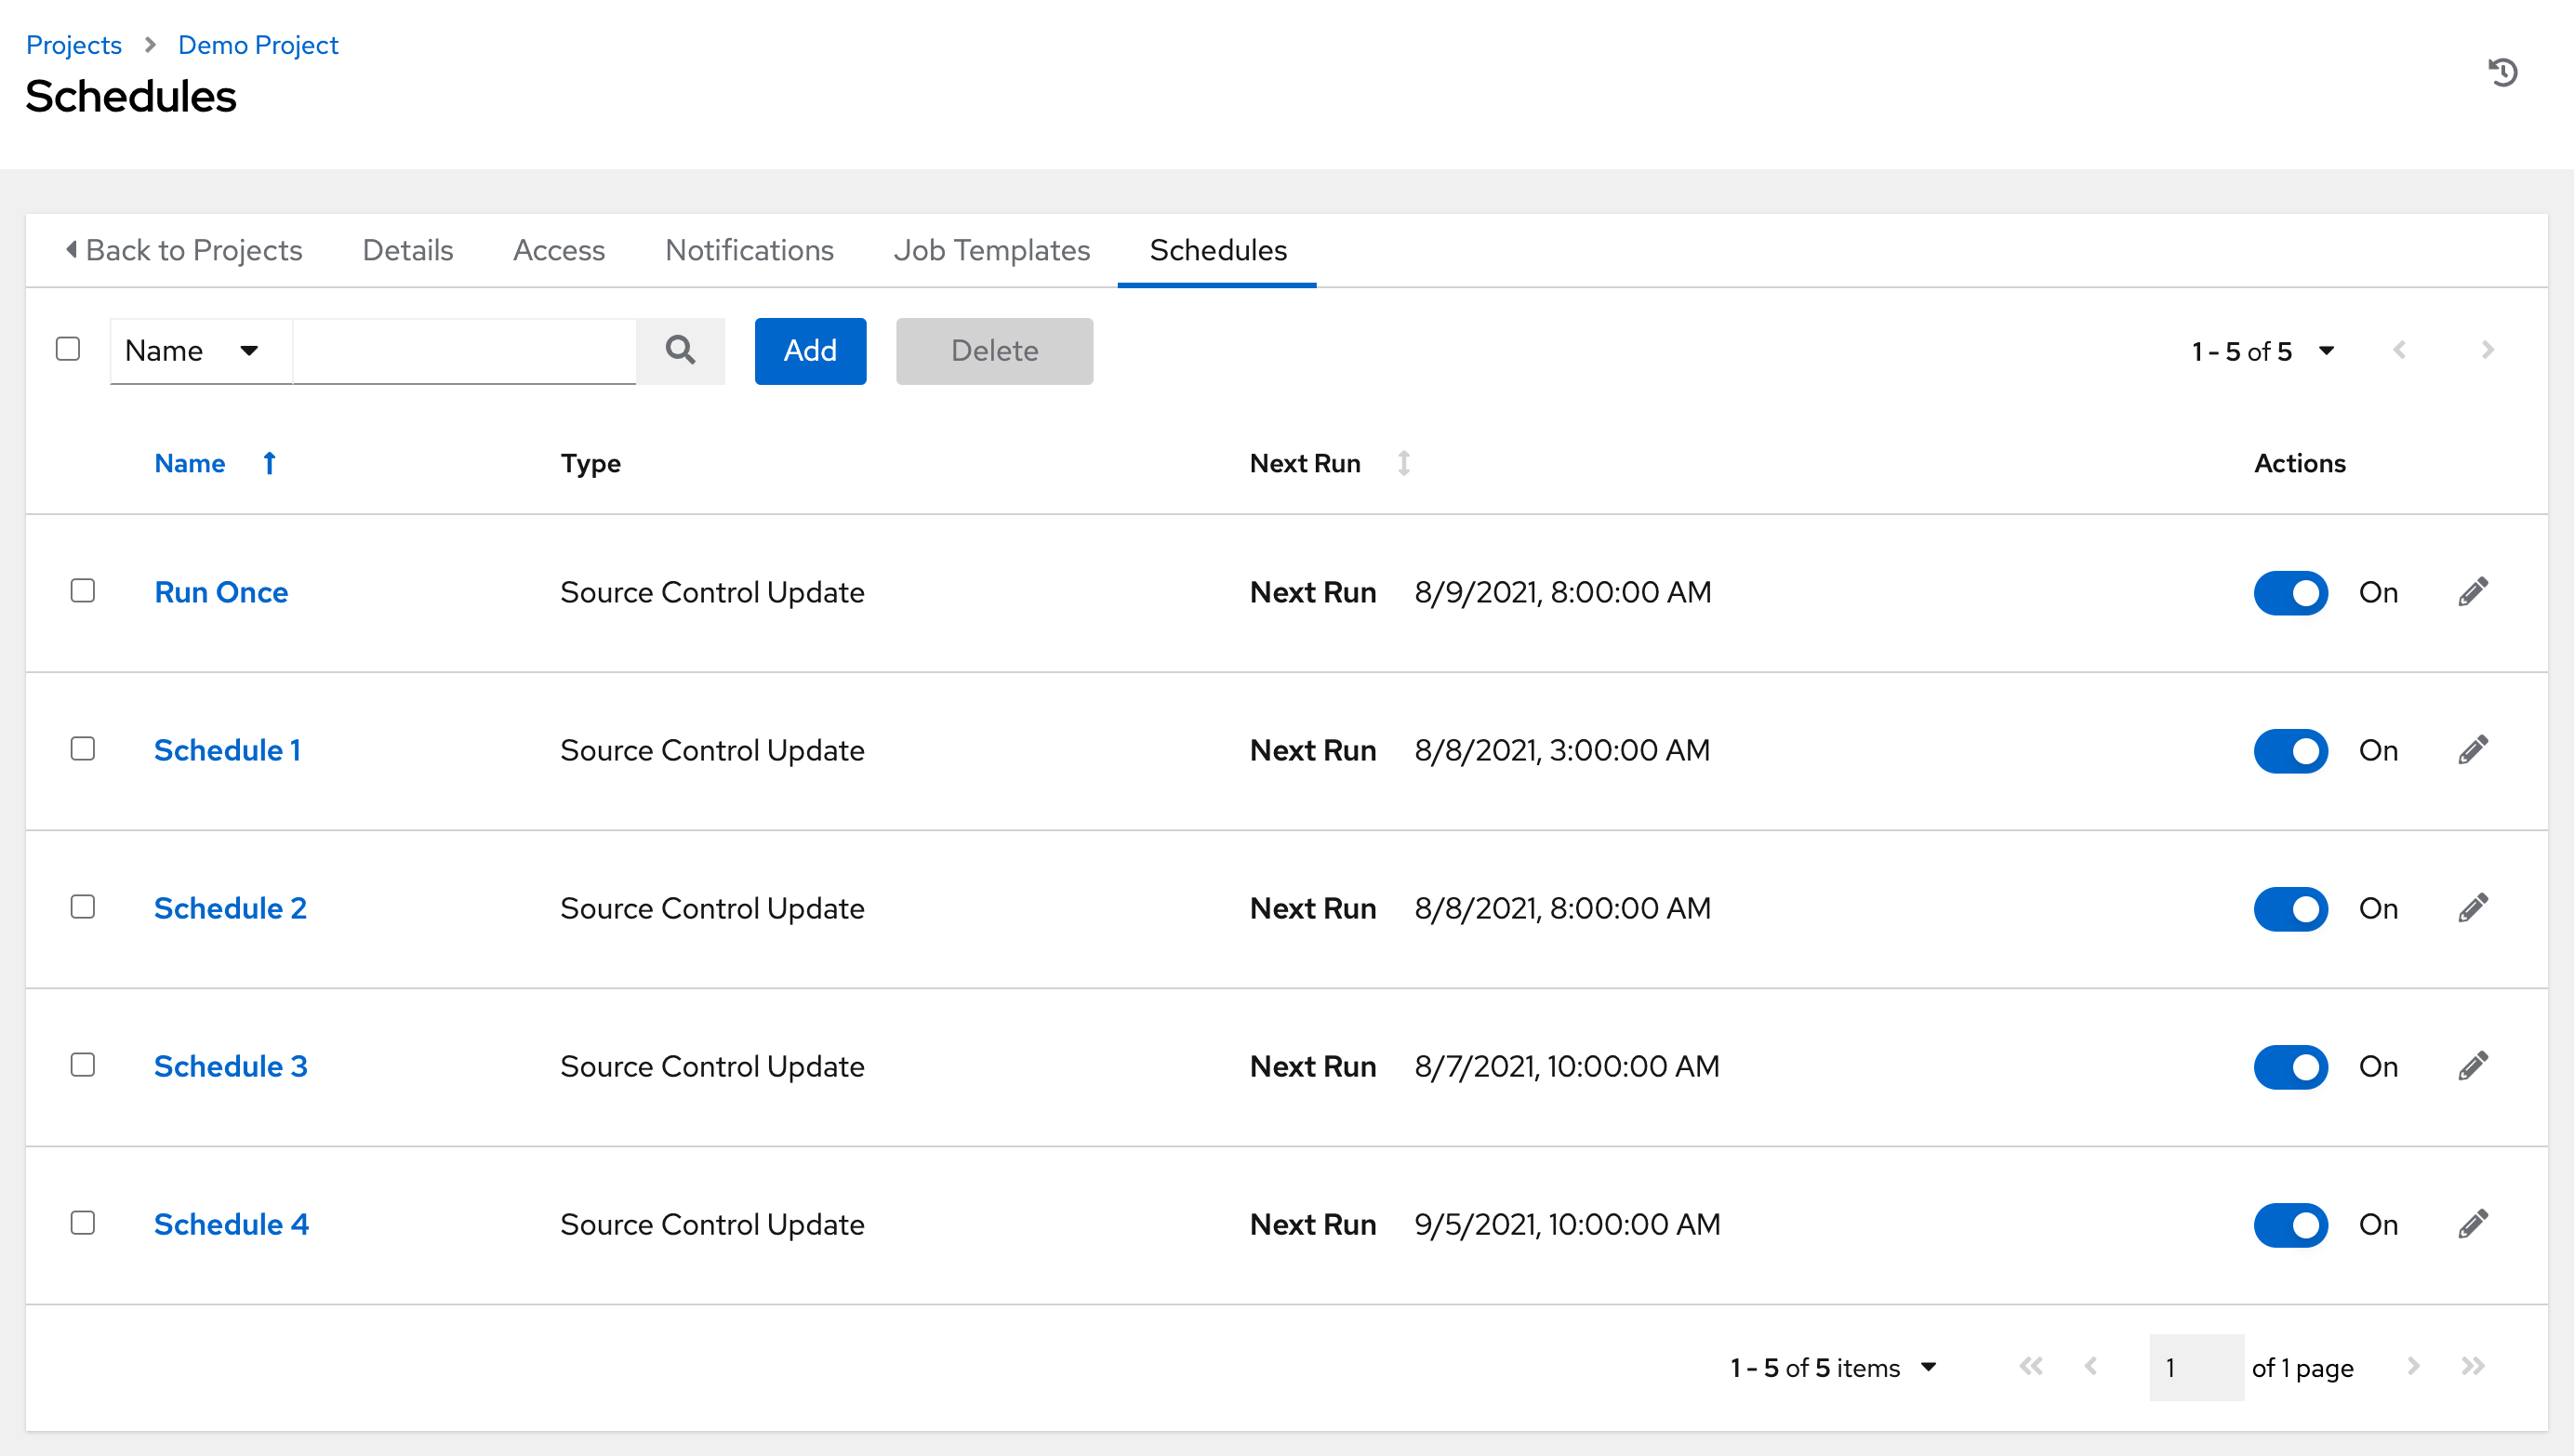Switch to the Job Templates tab
This screenshot has width=2574, height=1456.
click(x=992, y=249)
